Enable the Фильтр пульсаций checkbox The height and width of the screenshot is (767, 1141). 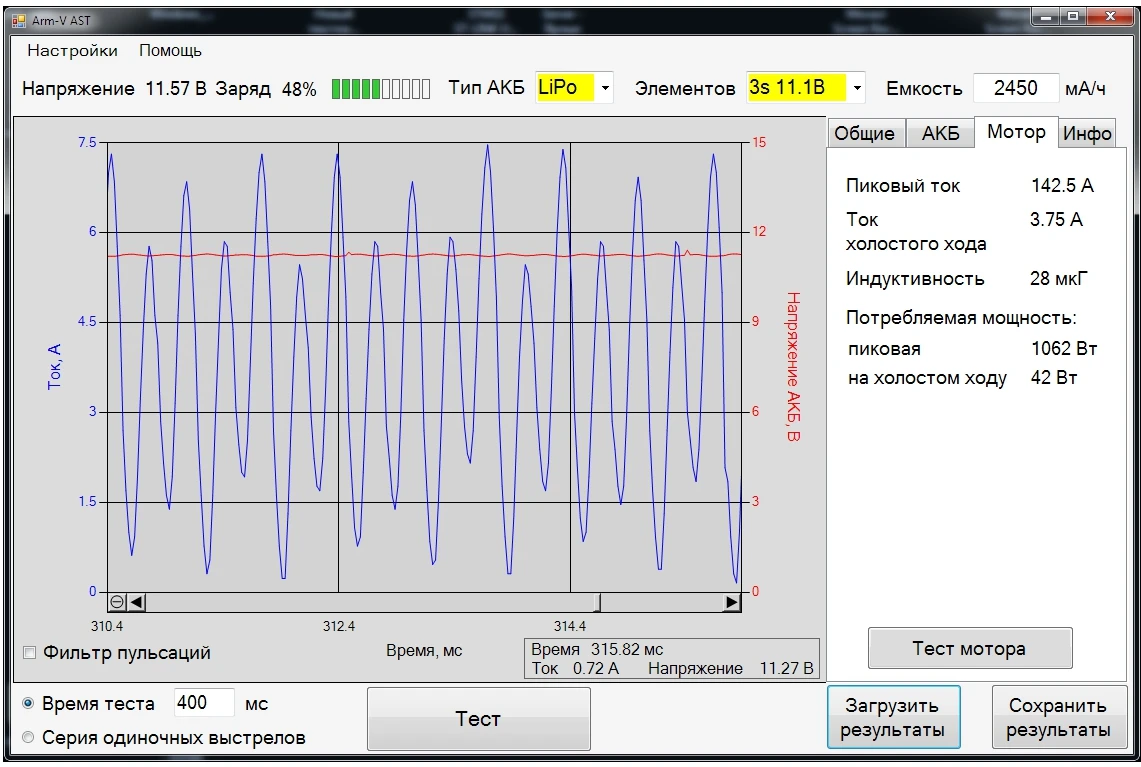pyautogui.click(x=30, y=652)
